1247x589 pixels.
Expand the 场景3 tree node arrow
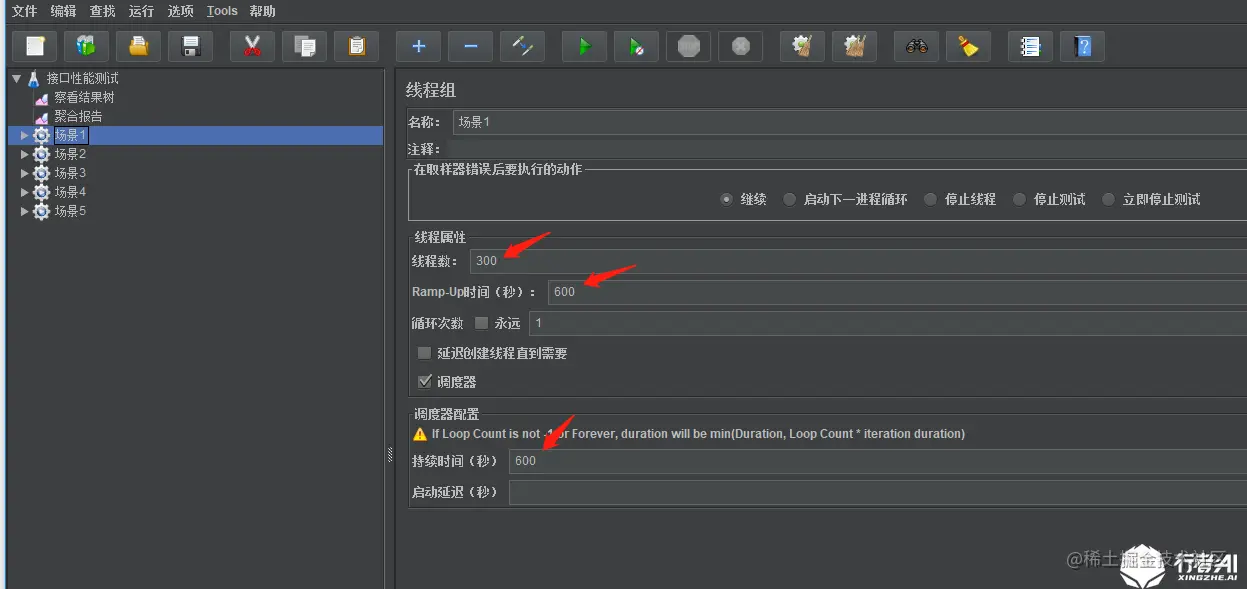pos(25,173)
